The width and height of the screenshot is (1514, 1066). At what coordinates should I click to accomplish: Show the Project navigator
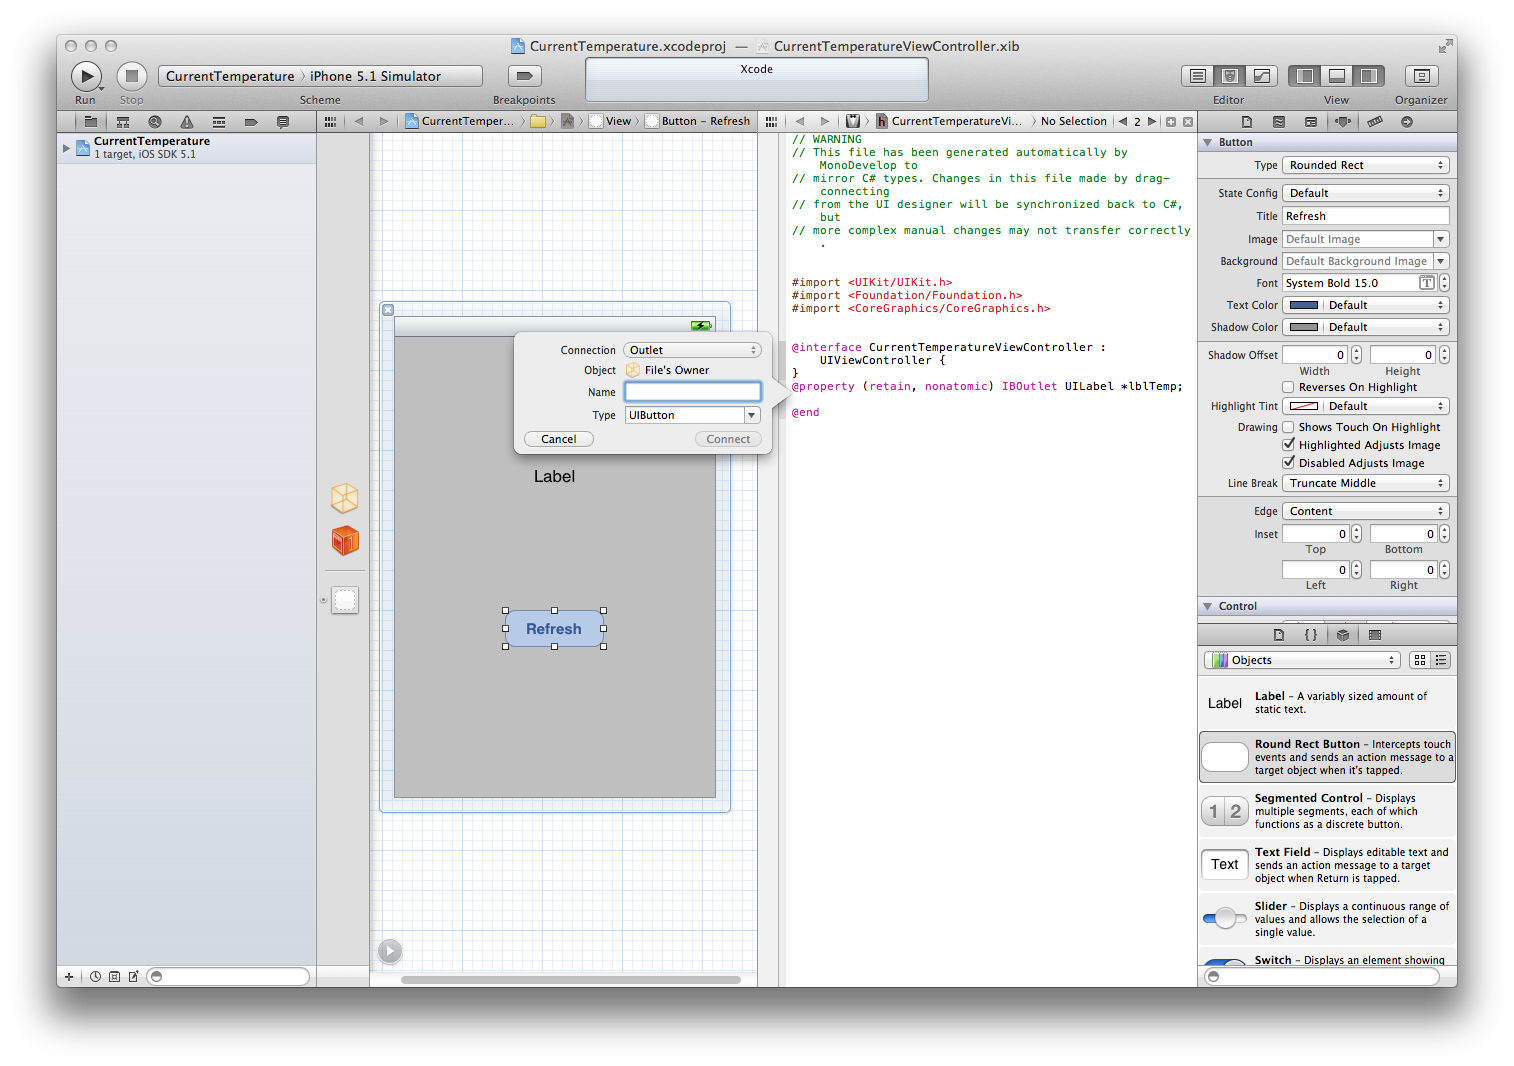tap(91, 122)
